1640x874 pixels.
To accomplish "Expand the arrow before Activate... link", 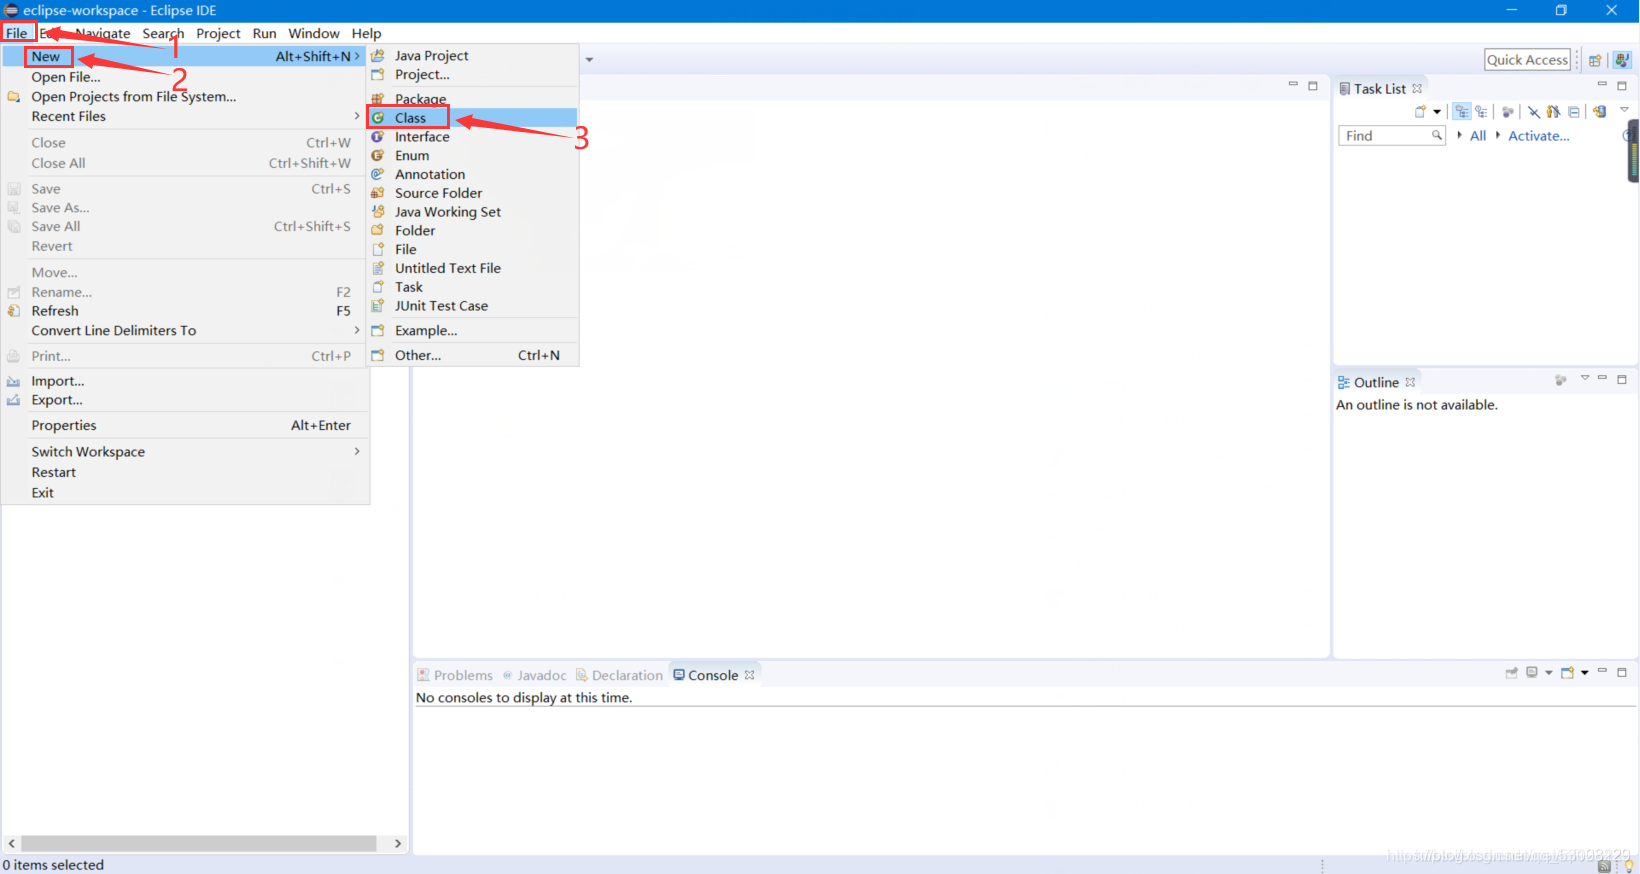I will point(1498,135).
